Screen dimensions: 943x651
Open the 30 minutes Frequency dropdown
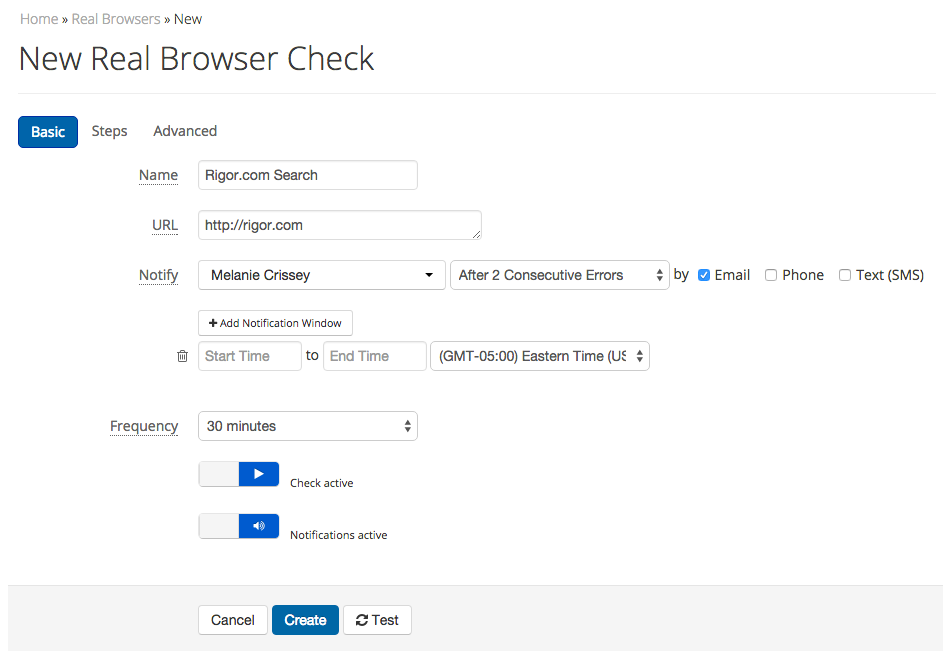pyautogui.click(x=308, y=426)
